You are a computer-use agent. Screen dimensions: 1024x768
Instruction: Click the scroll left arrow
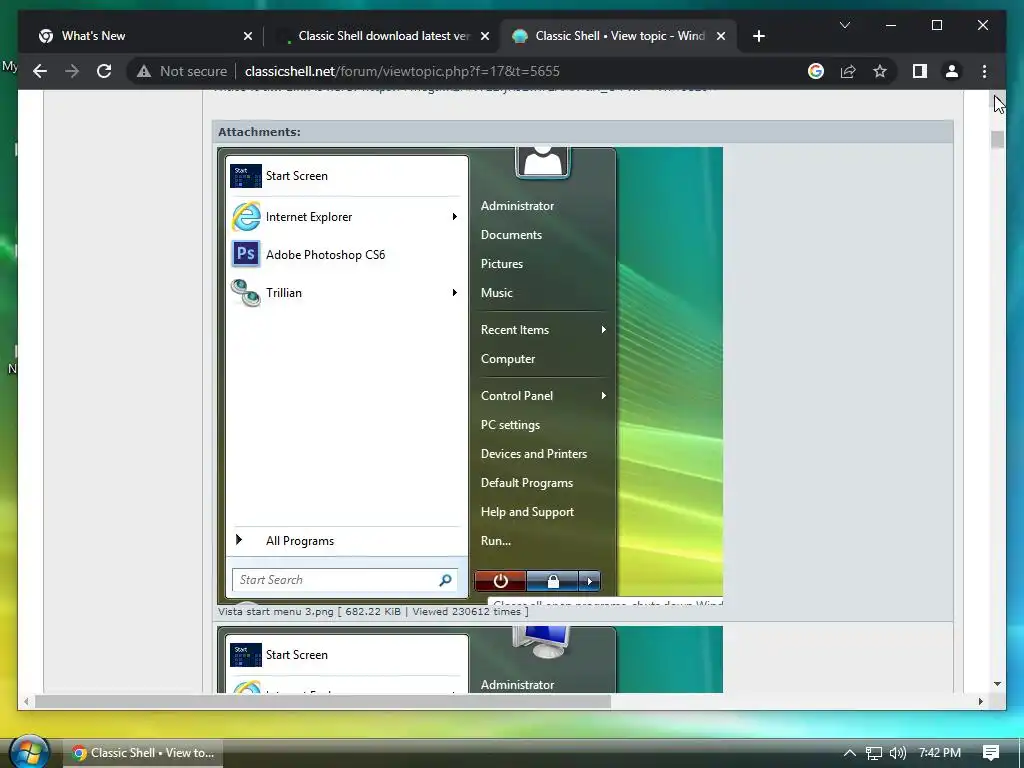26,701
